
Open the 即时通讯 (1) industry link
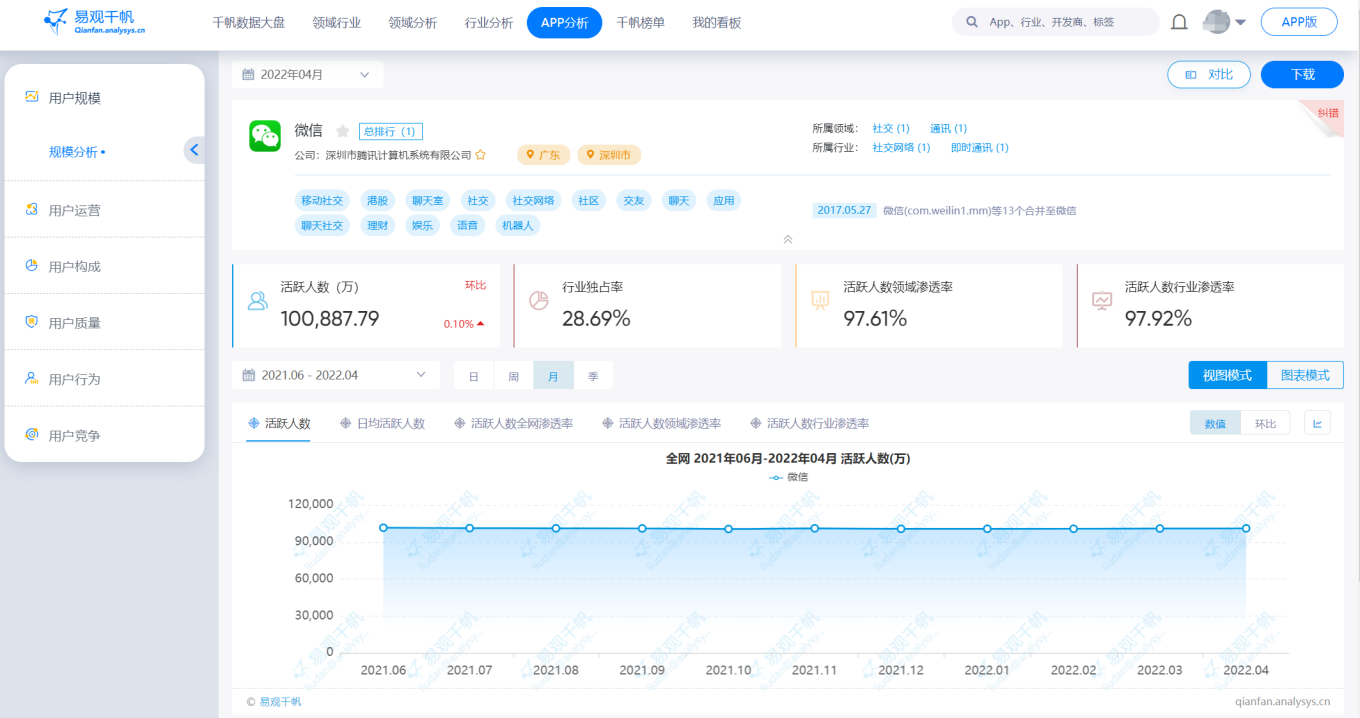tap(980, 147)
